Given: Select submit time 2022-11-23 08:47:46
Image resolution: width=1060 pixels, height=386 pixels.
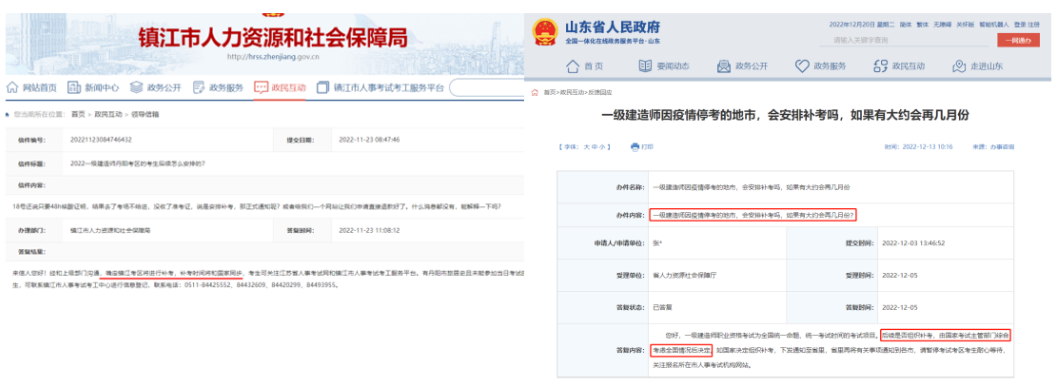Looking at the screenshot, I should point(368,140).
